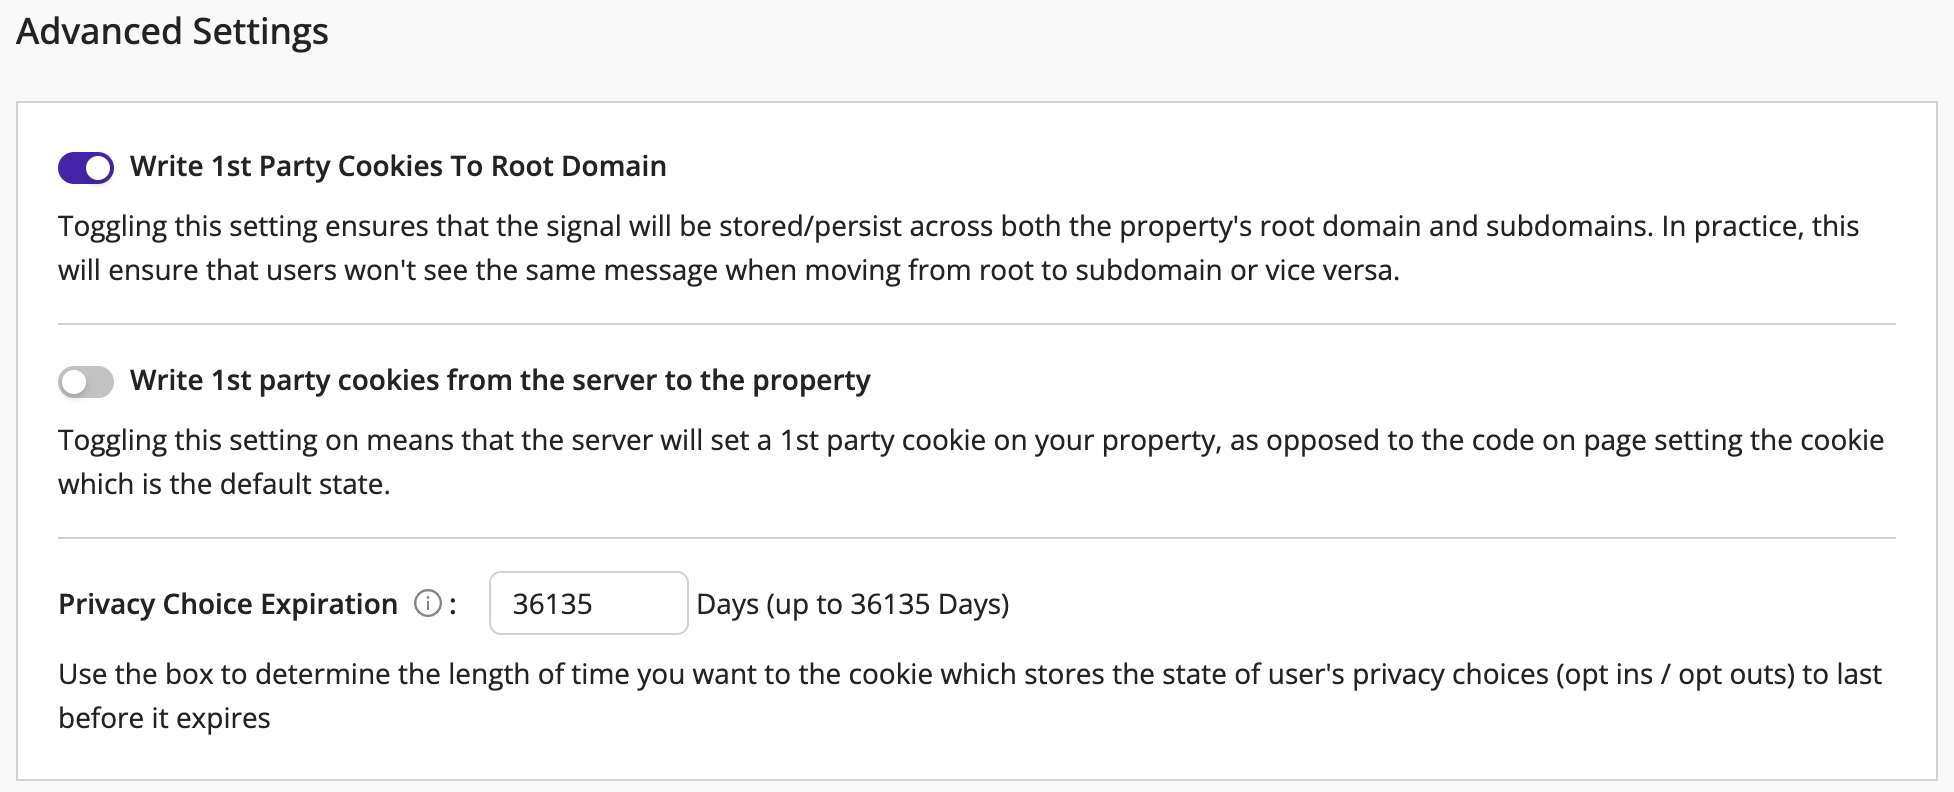Click the white knob of the enabled purple toggle
1954x792 pixels.
click(98, 168)
